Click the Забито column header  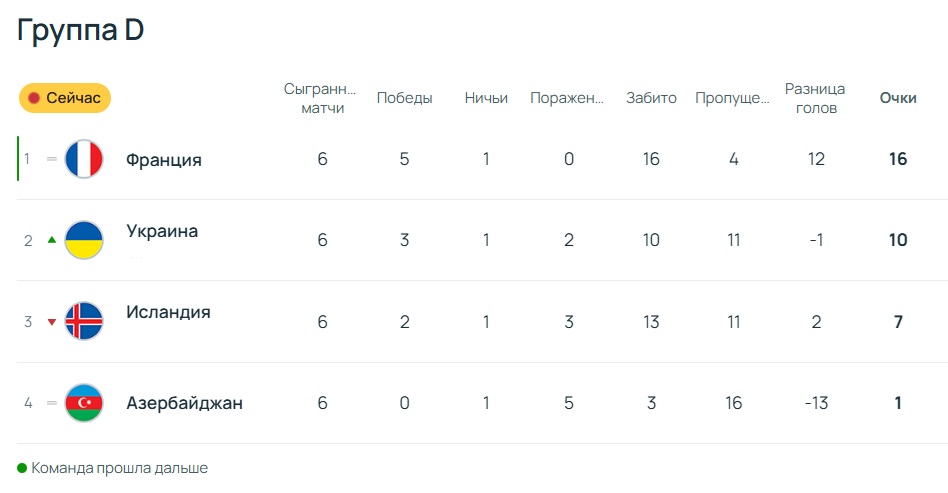(651, 98)
